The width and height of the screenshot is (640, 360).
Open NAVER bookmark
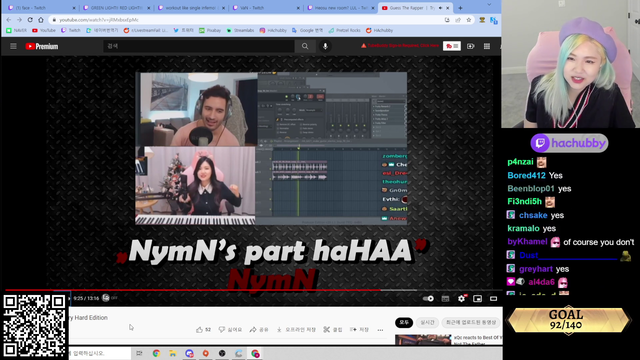(x=16, y=30)
